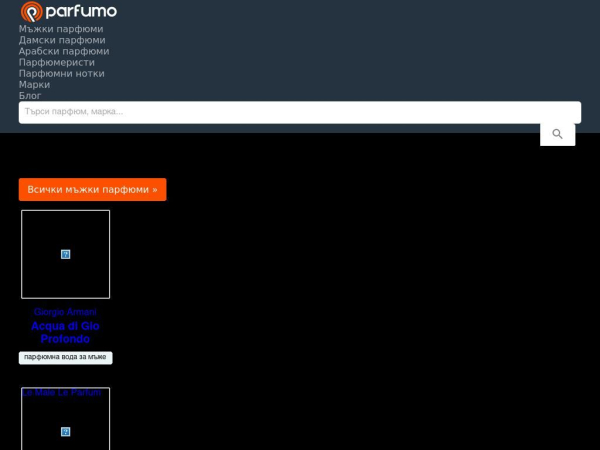Click парфюмна вода за мъже tag

point(65,357)
